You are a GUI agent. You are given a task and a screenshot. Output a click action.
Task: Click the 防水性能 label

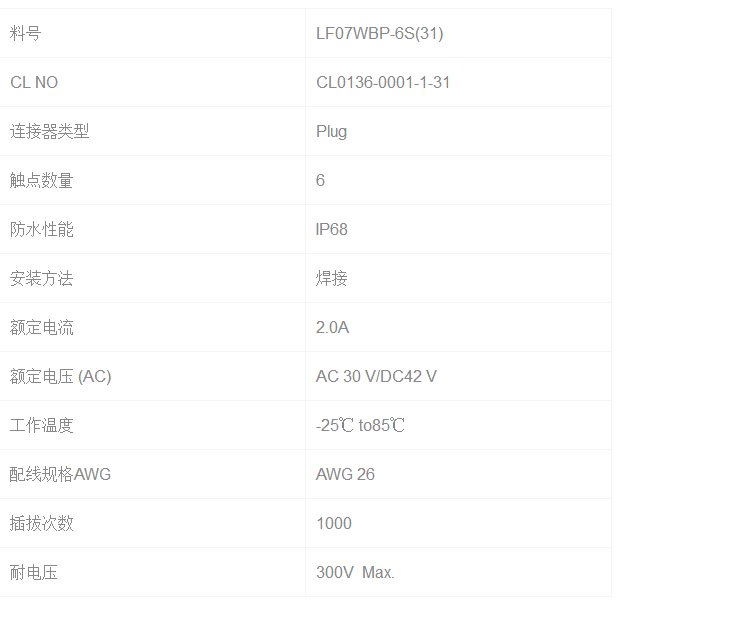[x=42, y=229]
